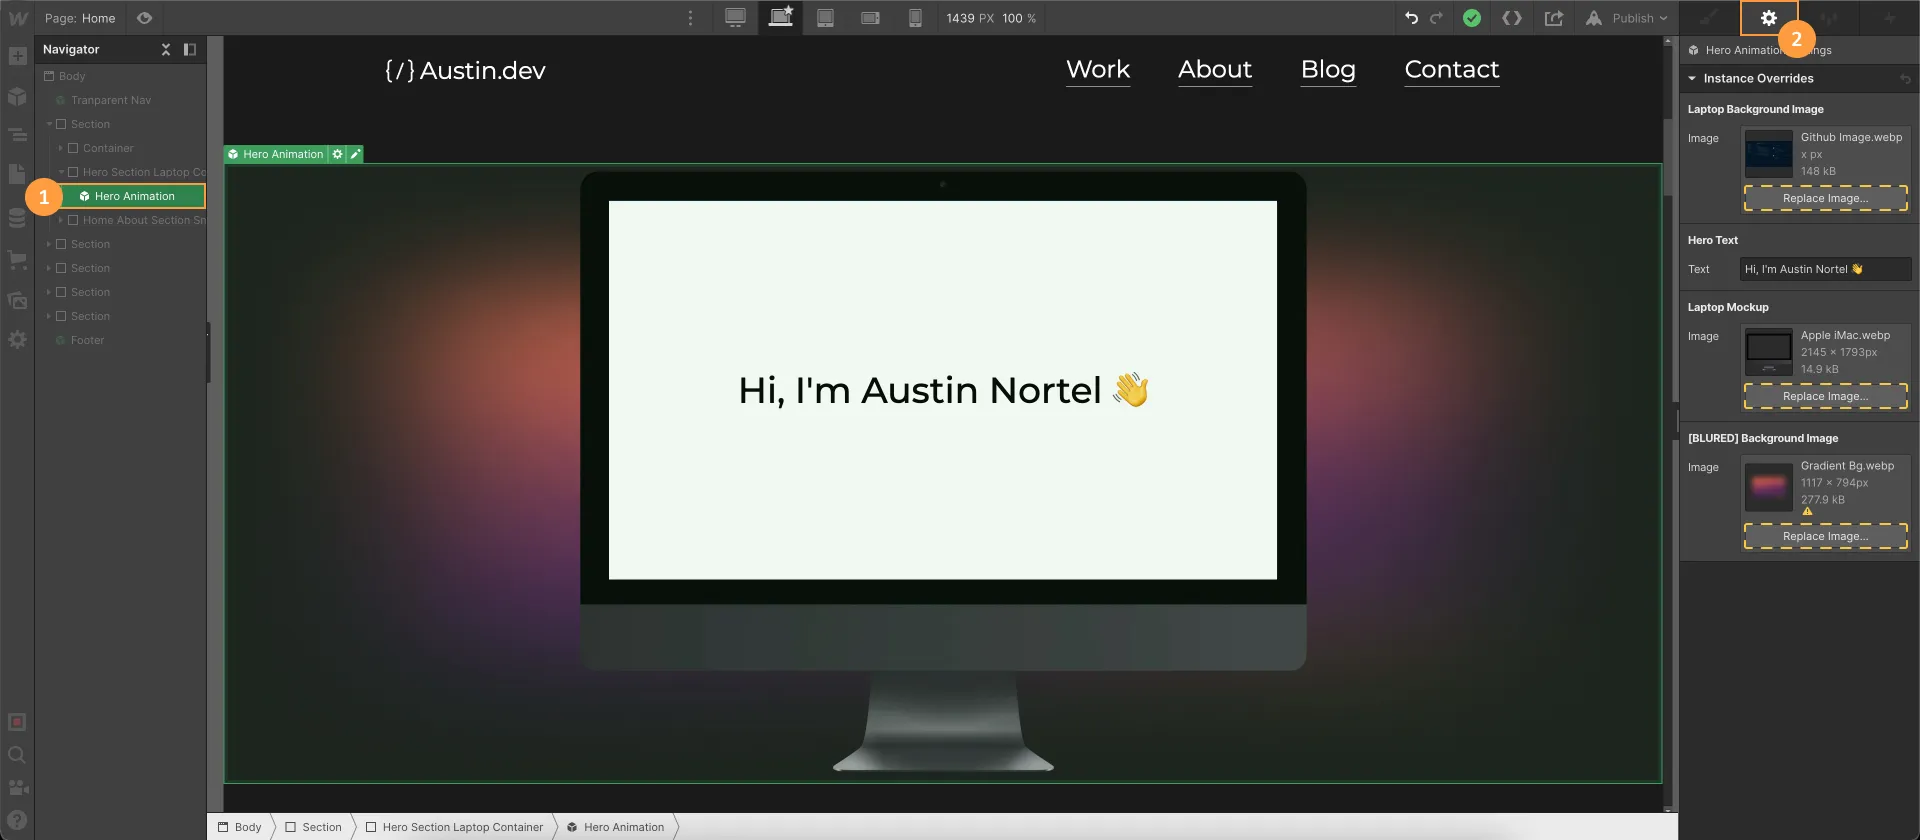The image size is (1920, 840).
Task: Open the Add Elements panel
Action: coord(17,56)
